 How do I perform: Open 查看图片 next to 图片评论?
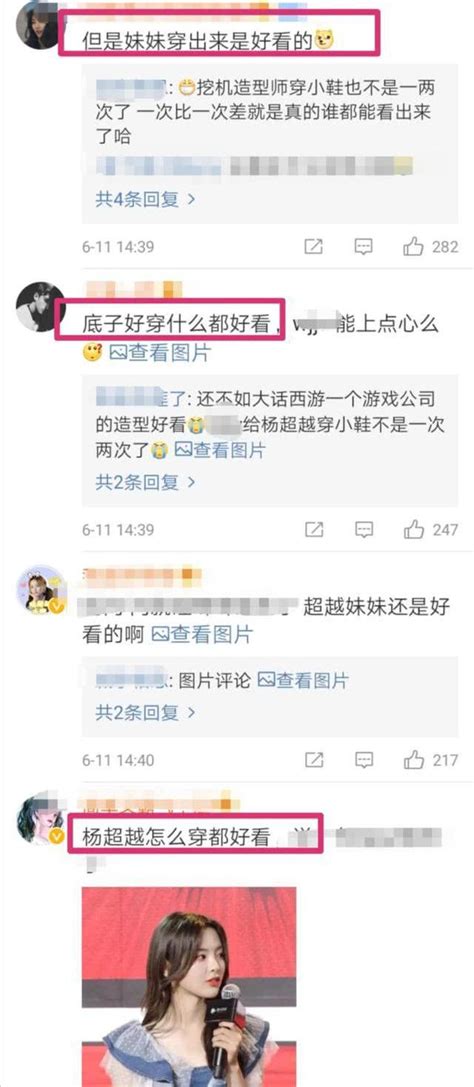303,681
